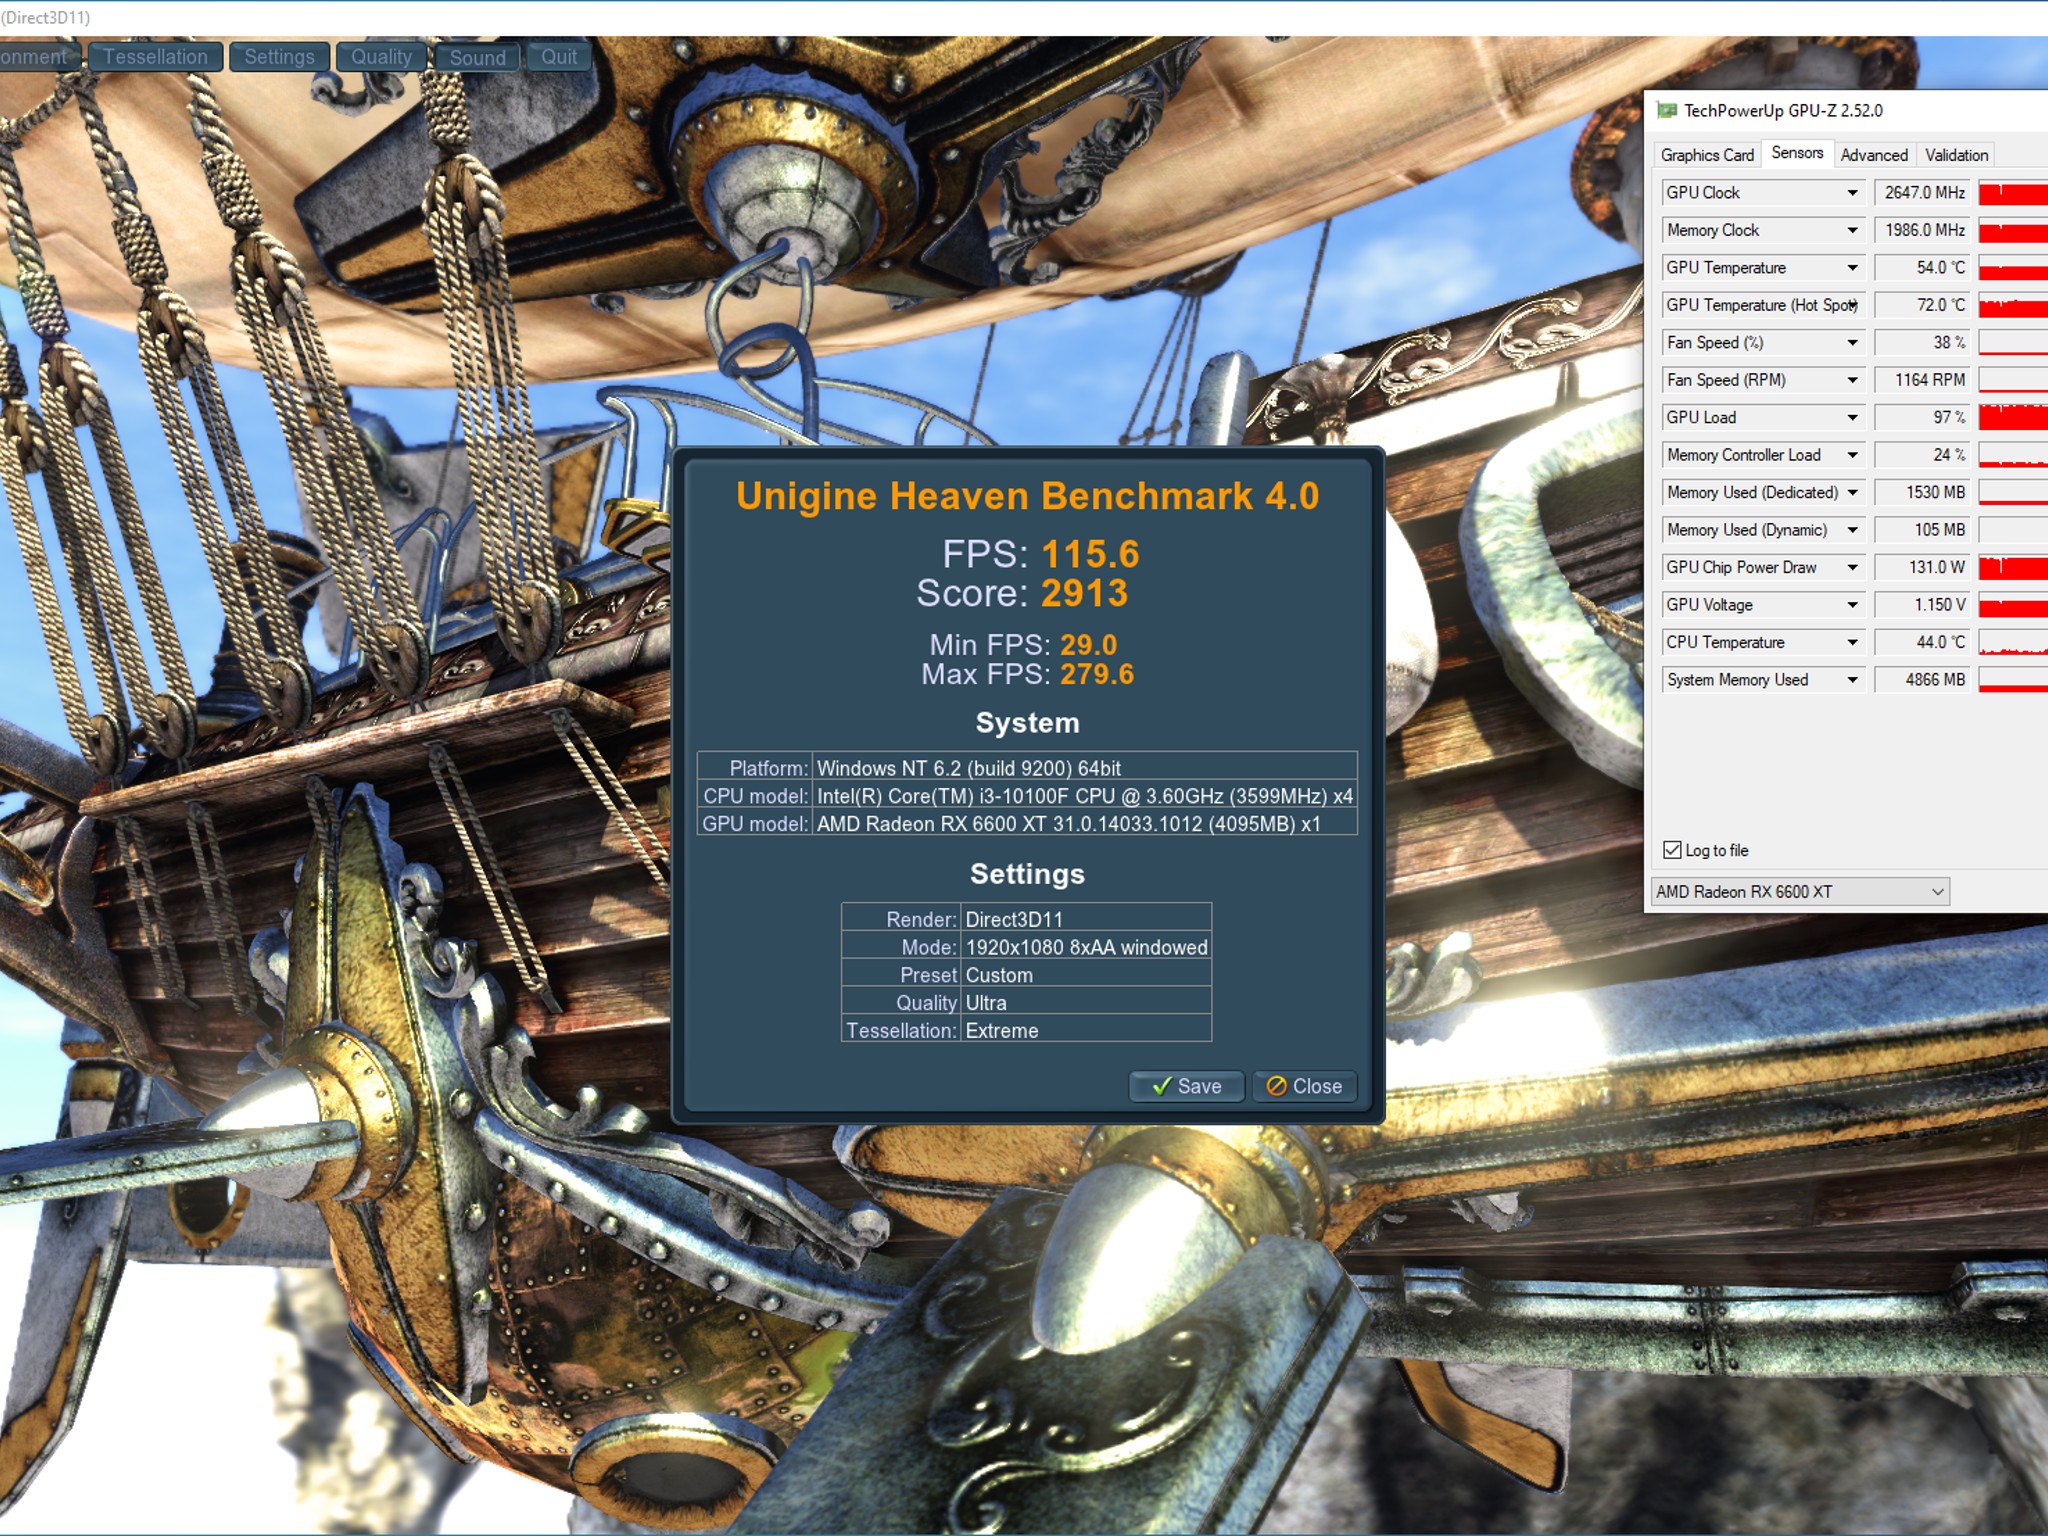Image resolution: width=2048 pixels, height=1536 pixels.
Task: Open the Tessellation menu in Heaven
Action: [x=155, y=57]
